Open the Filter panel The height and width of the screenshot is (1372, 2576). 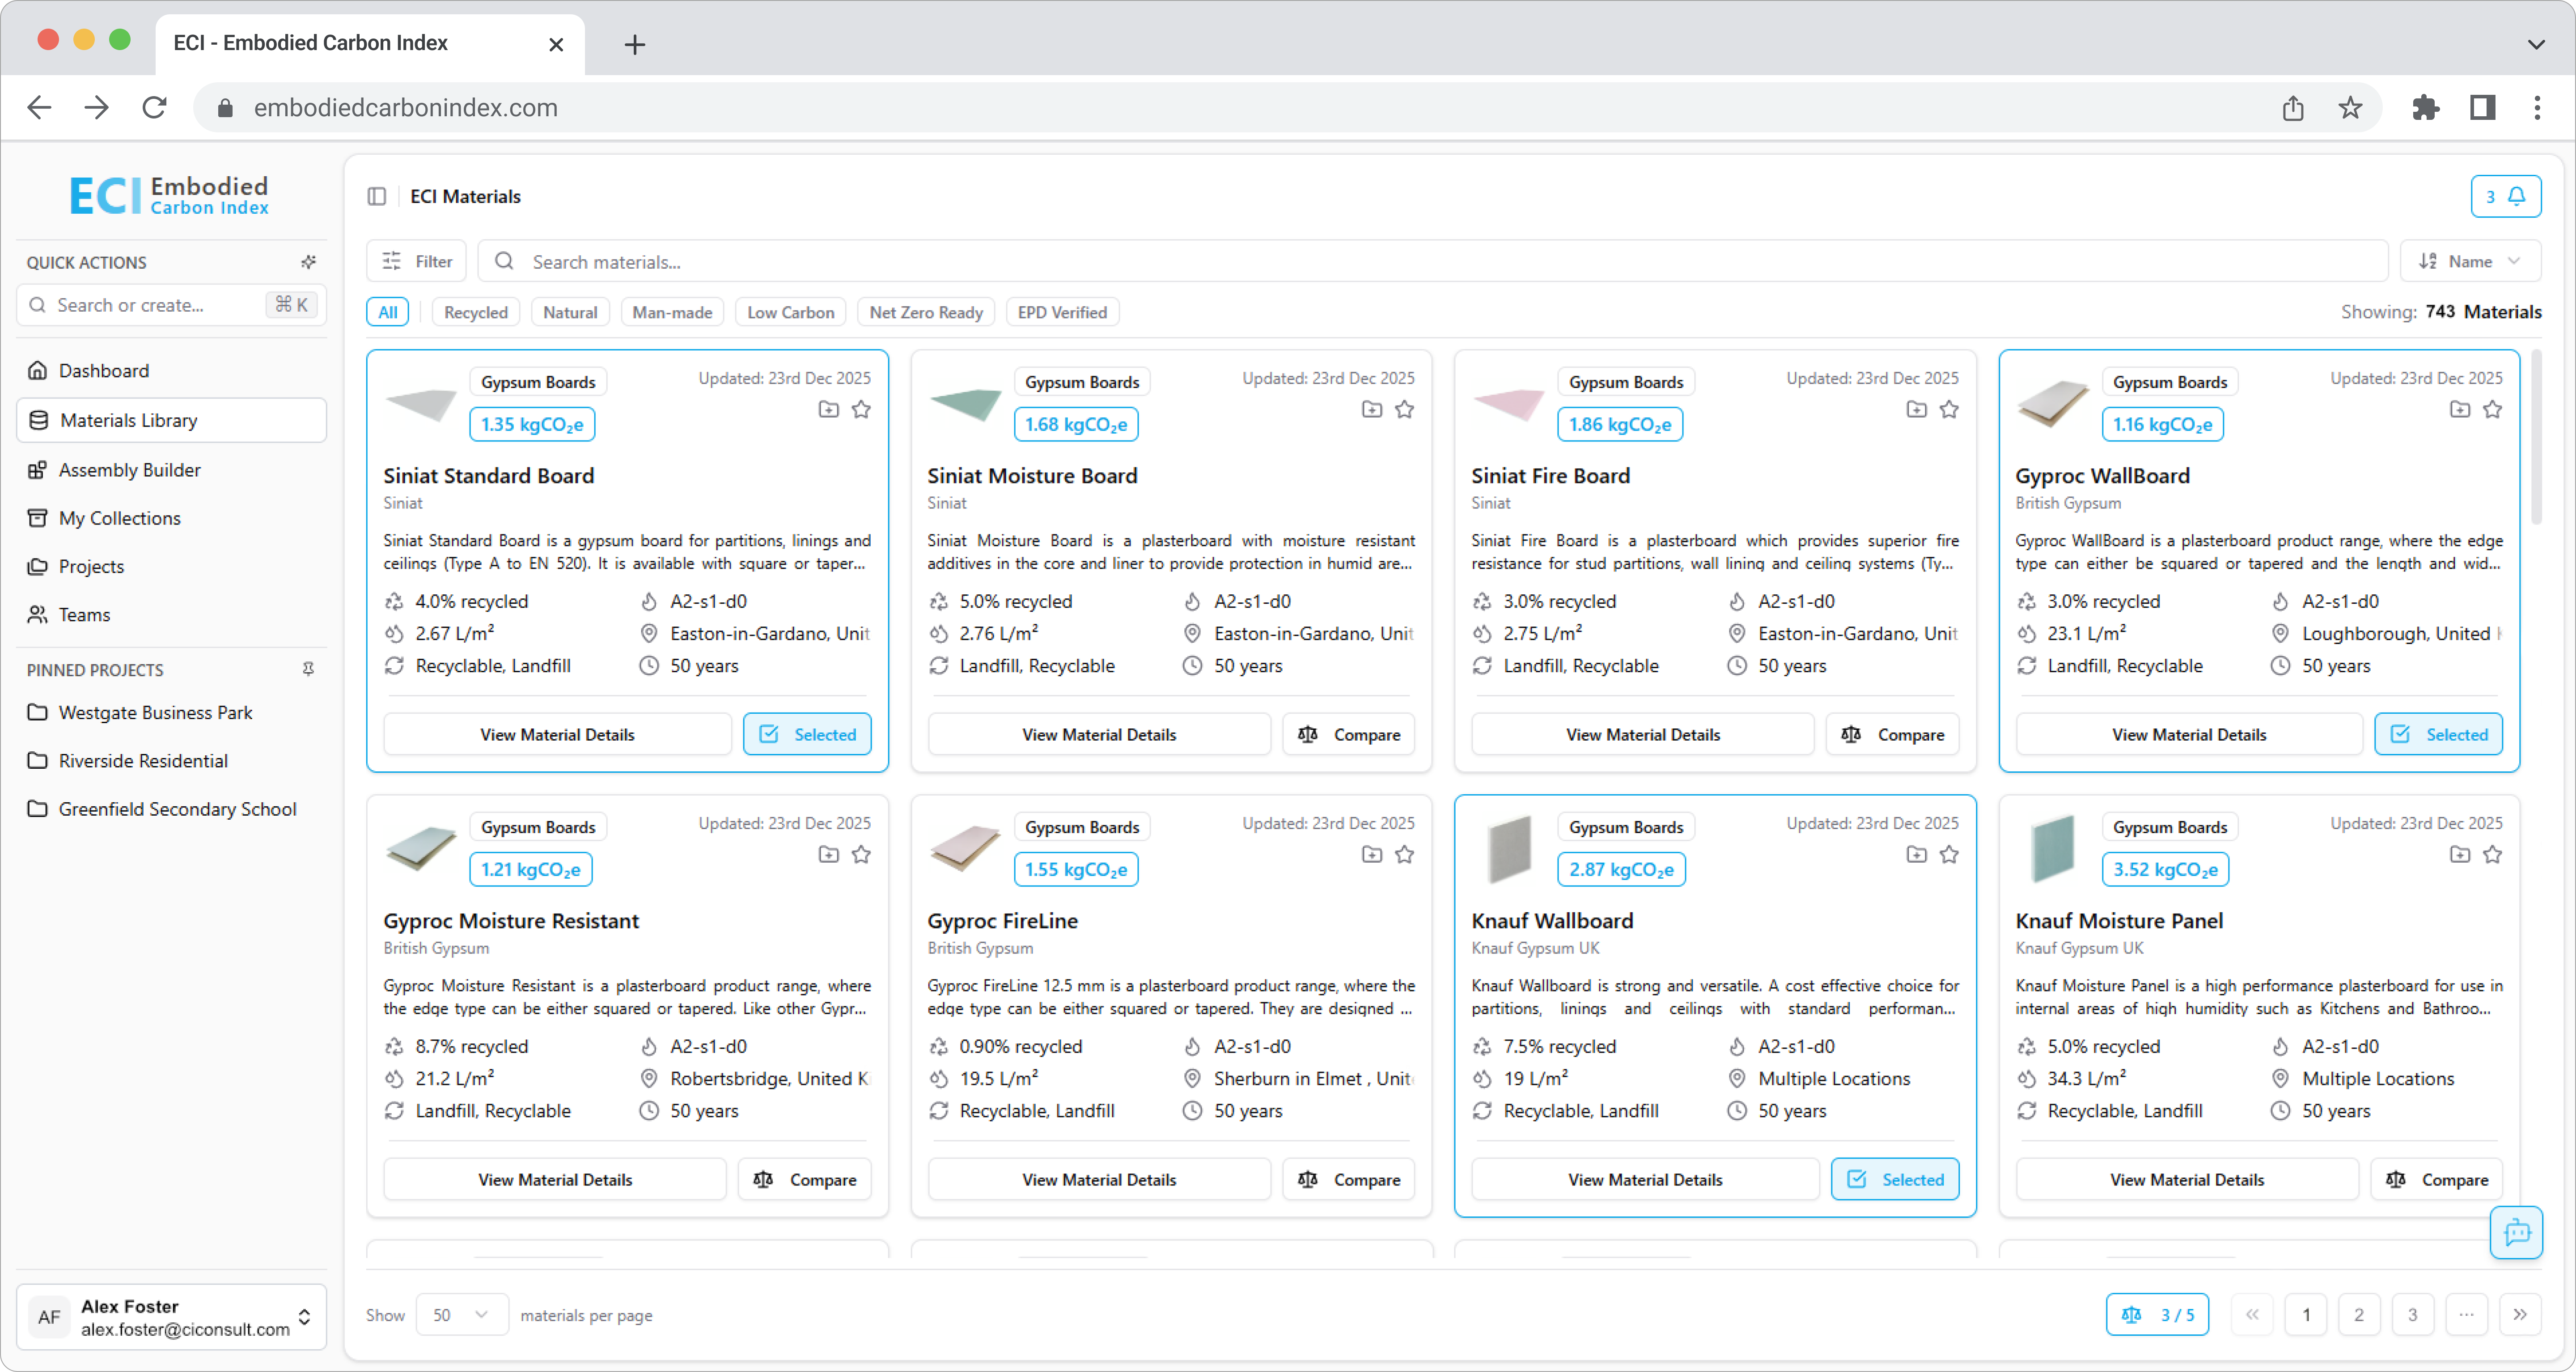pyautogui.click(x=416, y=261)
